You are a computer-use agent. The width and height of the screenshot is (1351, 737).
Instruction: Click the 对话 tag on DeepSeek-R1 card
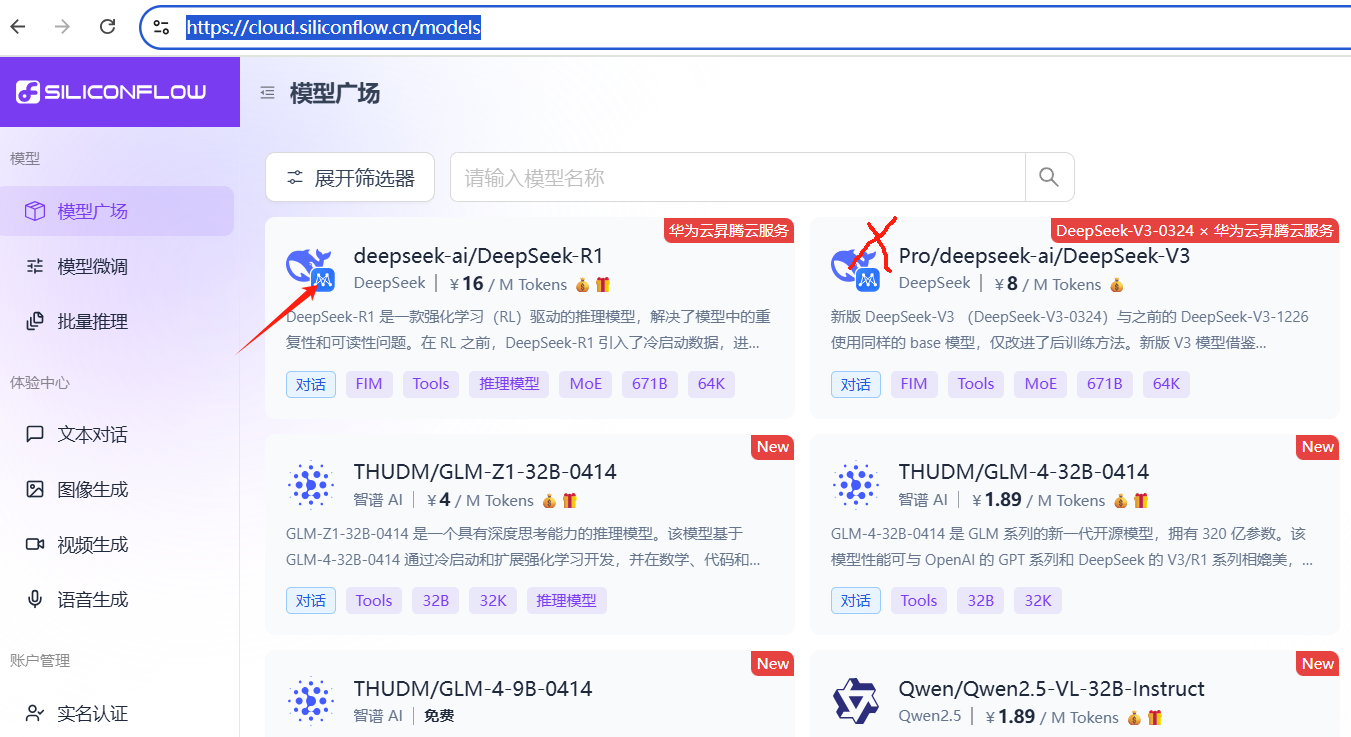[x=310, y=383]
